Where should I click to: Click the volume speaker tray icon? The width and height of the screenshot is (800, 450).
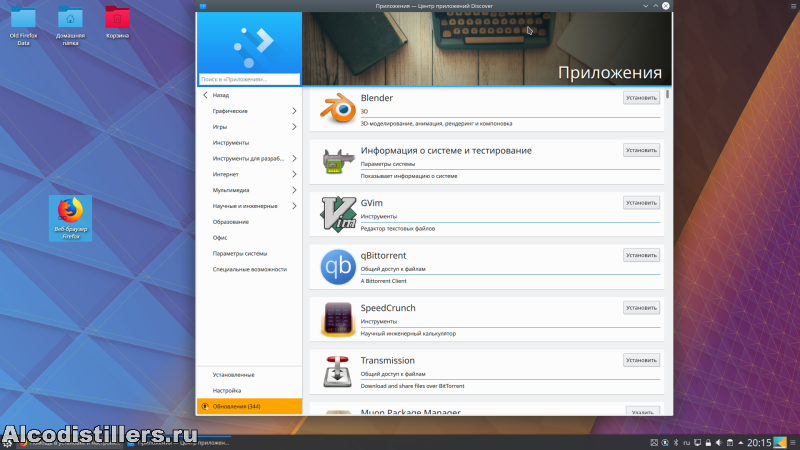[719, 443]
